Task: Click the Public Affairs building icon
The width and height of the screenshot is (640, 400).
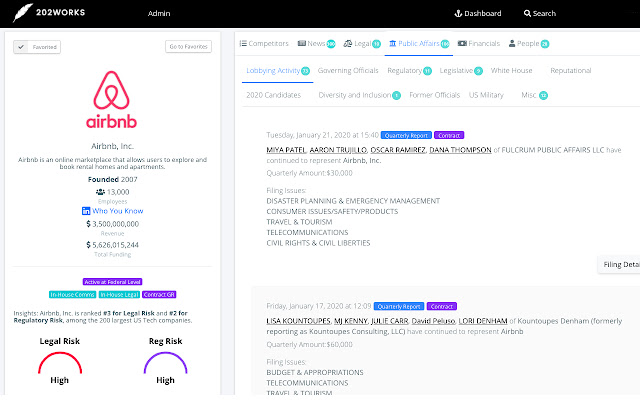Action: 393,43
